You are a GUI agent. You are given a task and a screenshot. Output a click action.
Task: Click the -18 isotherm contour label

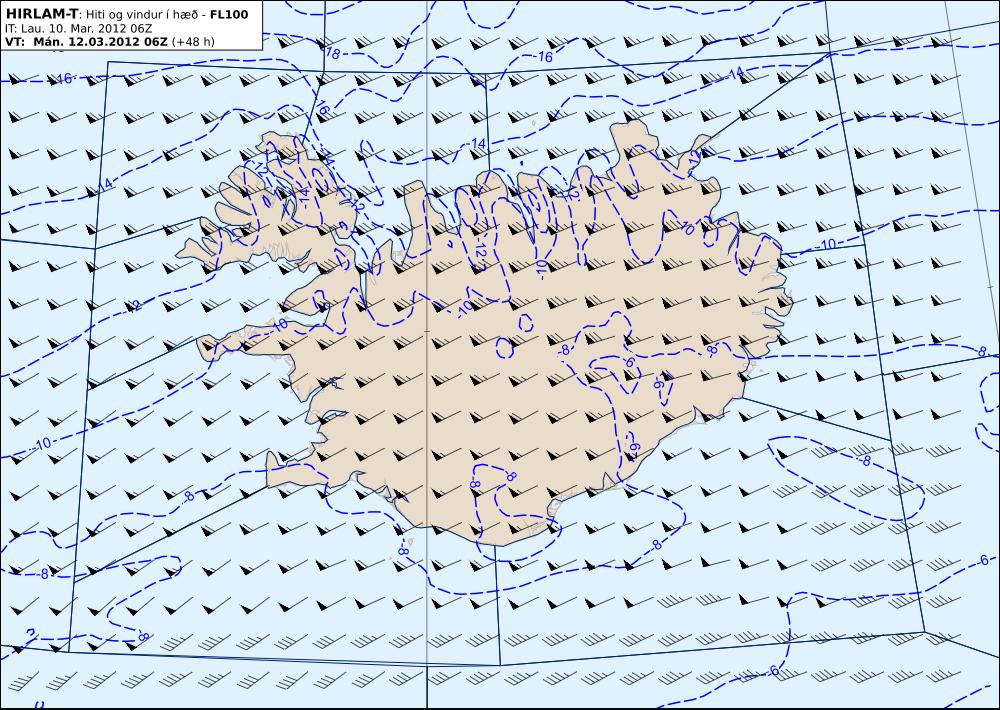(x=332, y=53)
